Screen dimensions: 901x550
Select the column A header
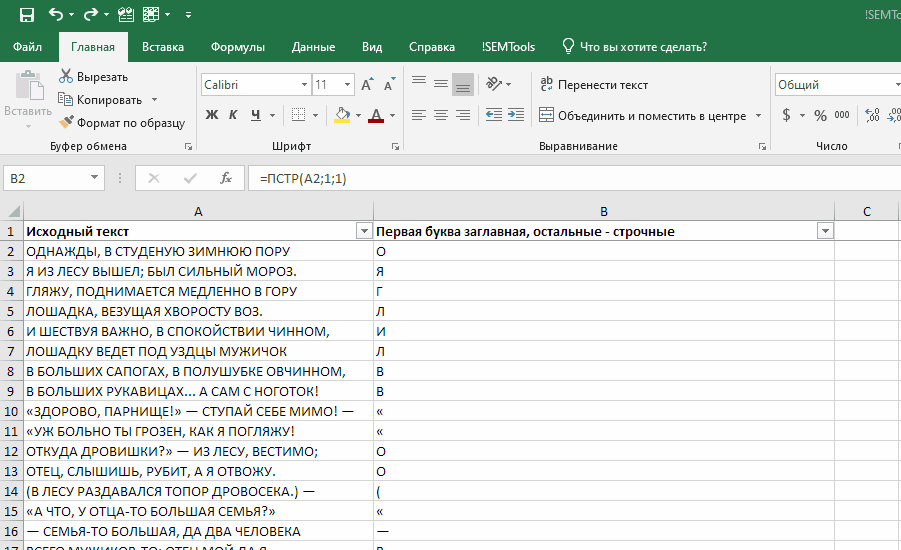click(198, 211)
